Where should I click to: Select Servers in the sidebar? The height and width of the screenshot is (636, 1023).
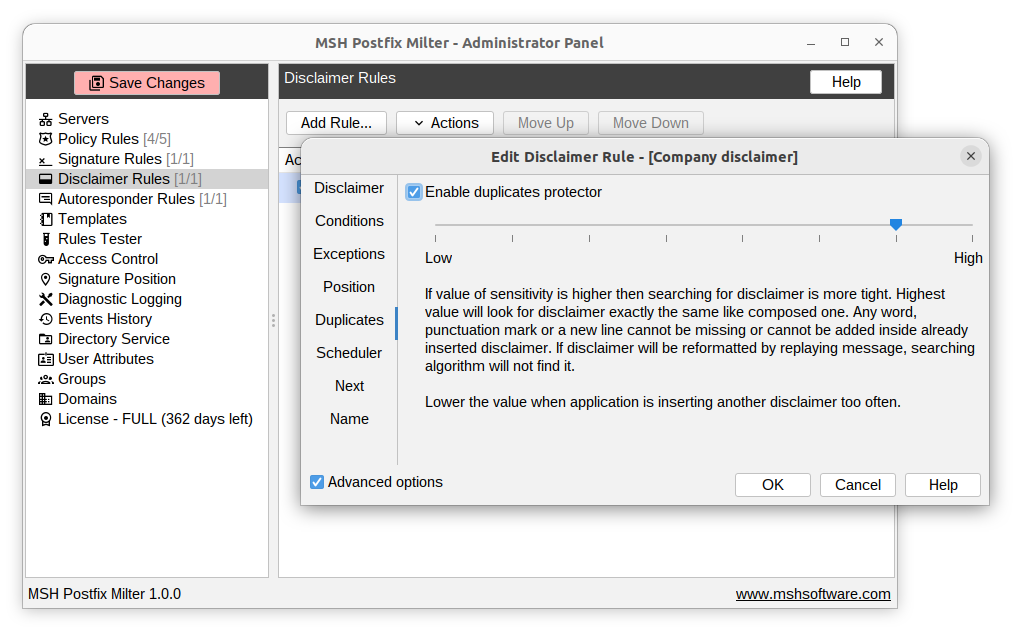click(147, 119)
